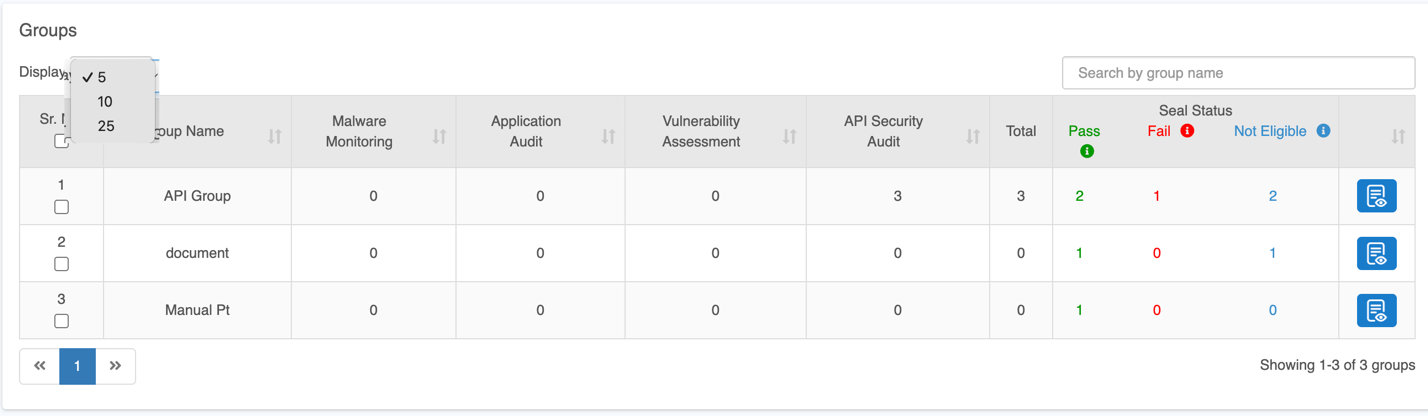1428x416 pixels.
Task: View details report for Manual Pt row
Action: [x=1376, y=310]
